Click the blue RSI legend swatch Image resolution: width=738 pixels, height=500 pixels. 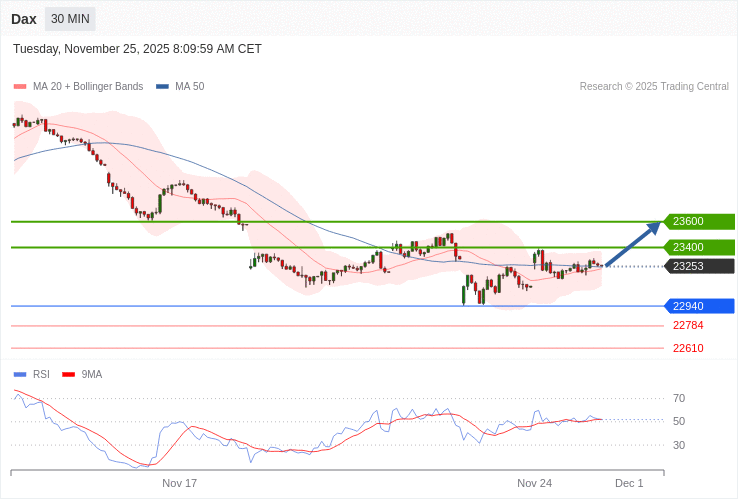(20, 375)
